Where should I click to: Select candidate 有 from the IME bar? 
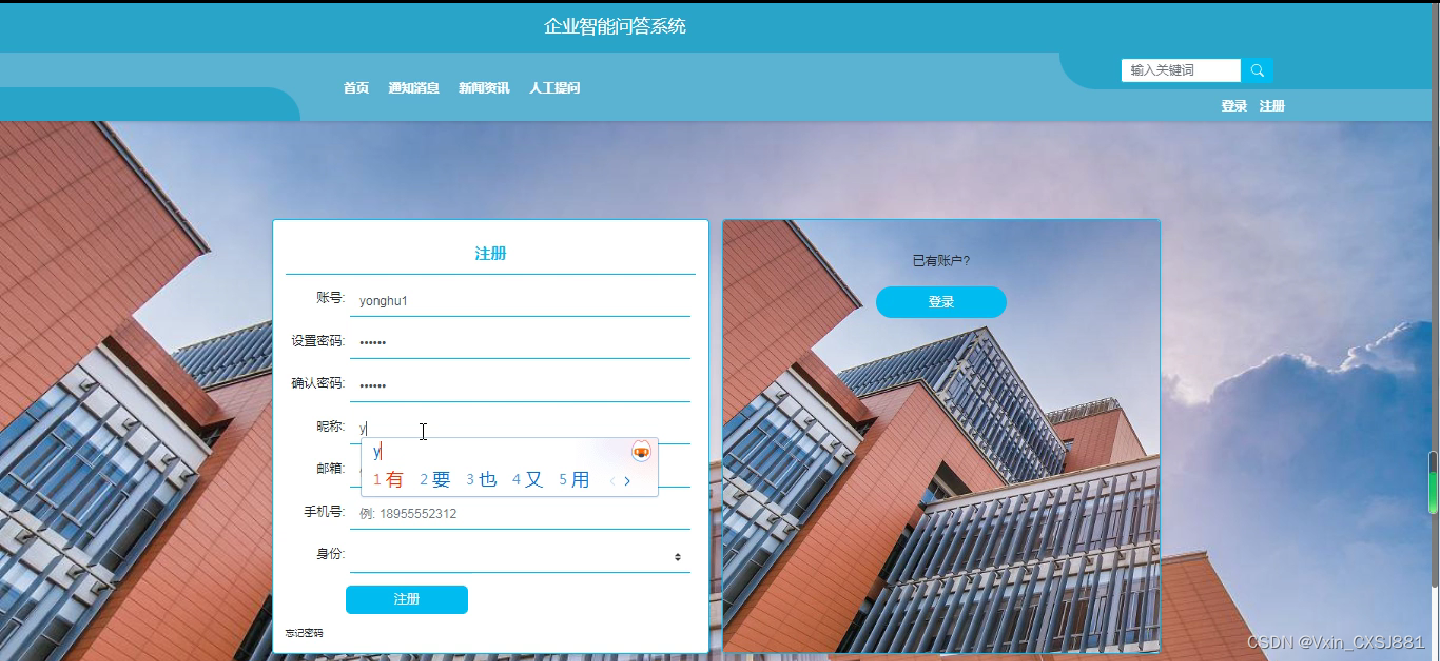click(392, 479)
